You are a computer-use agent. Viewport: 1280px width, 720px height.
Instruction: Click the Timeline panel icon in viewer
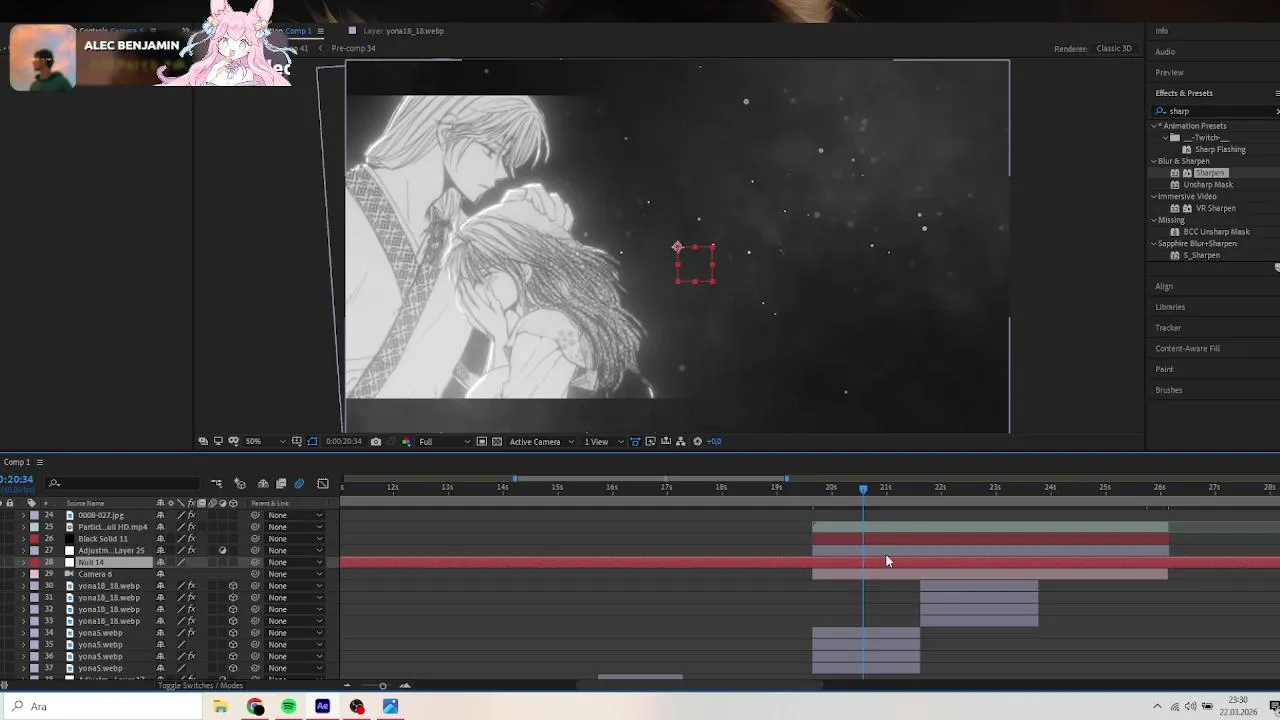tap(666, 441)
